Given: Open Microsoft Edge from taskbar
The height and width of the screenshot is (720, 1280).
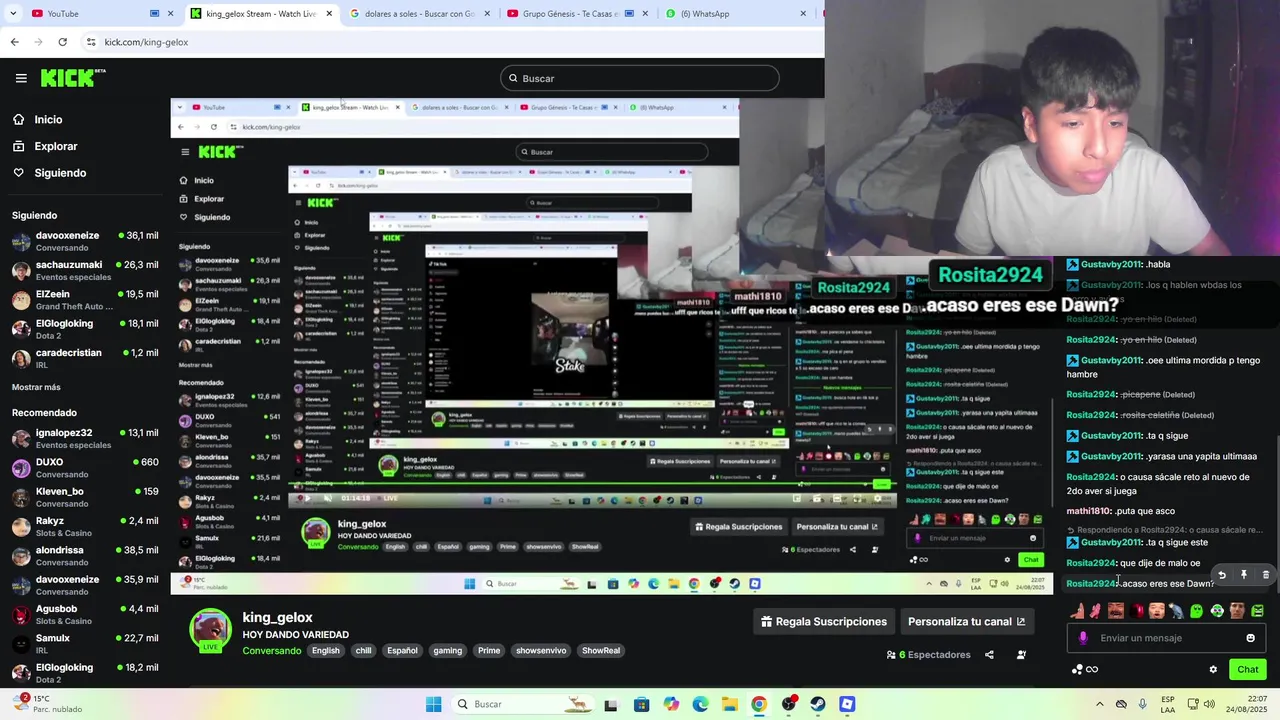Looking at the screenshot, I should coord(700,704).
